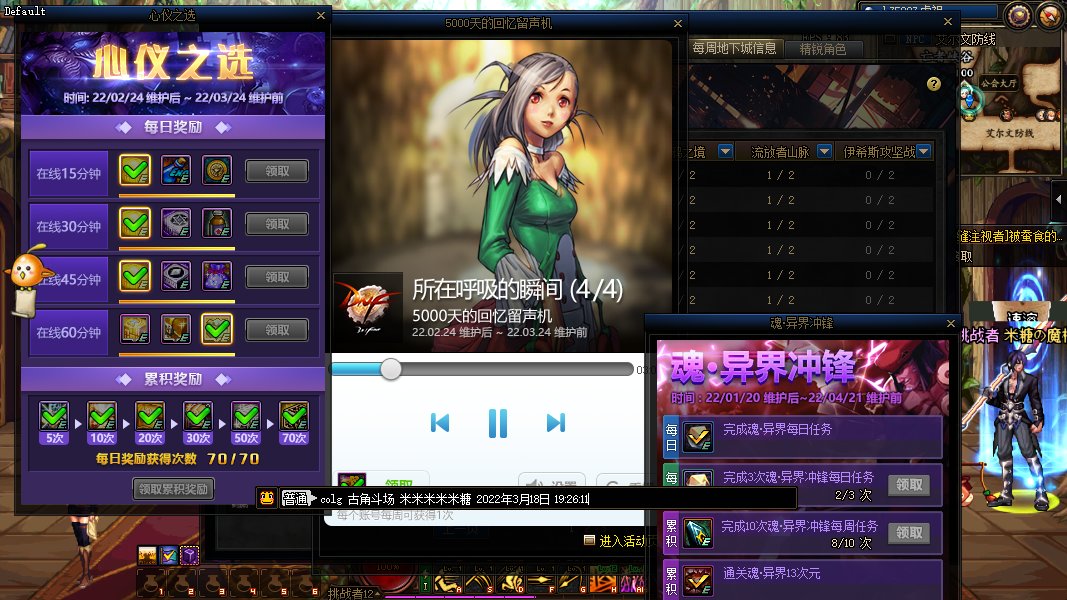
Task: Select the second reward icon in 在线60分钟 row
Action: pos(176,329)
